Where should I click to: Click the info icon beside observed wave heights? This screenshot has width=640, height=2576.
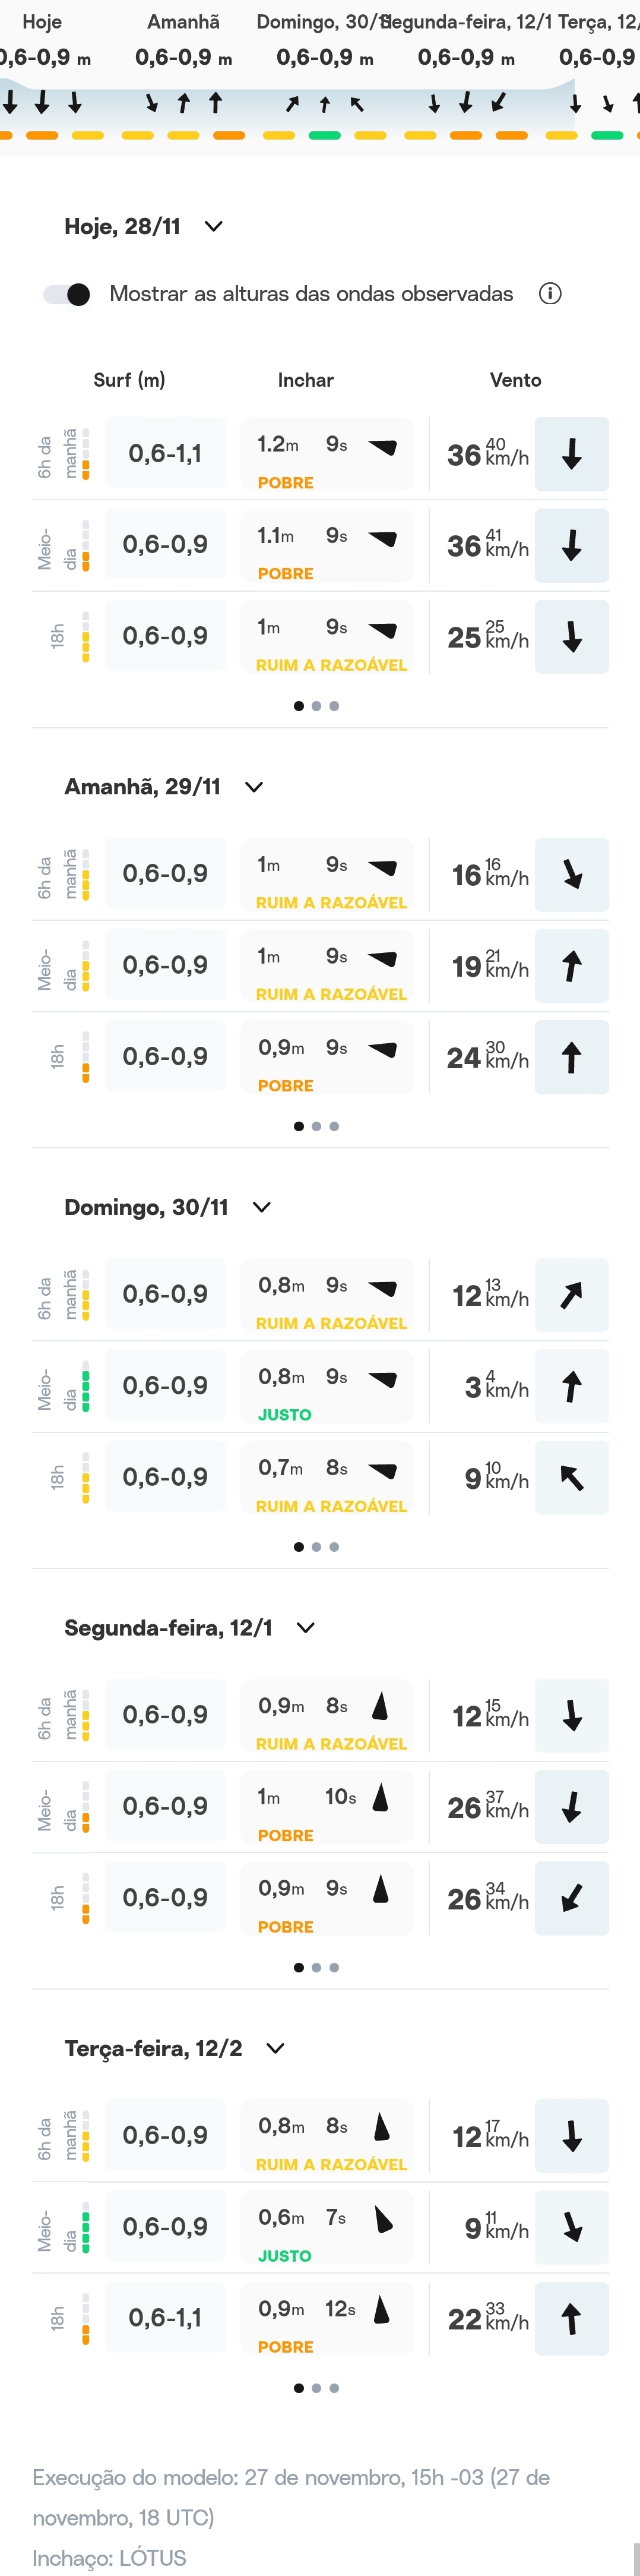[x=550, y=294]
